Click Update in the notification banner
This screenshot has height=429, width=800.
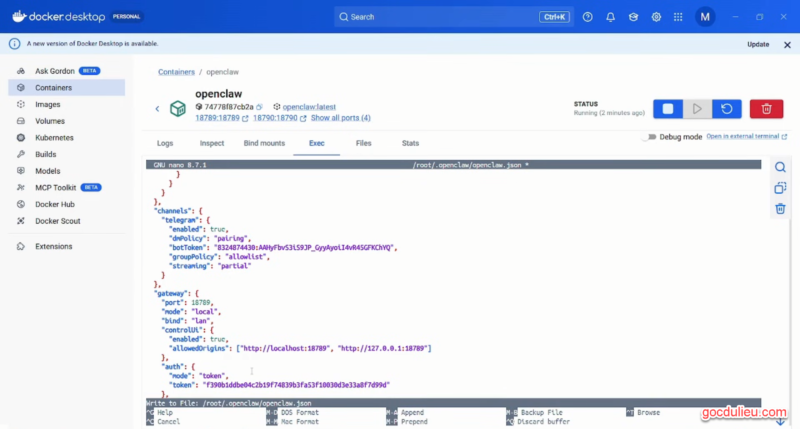pos(757,44)
